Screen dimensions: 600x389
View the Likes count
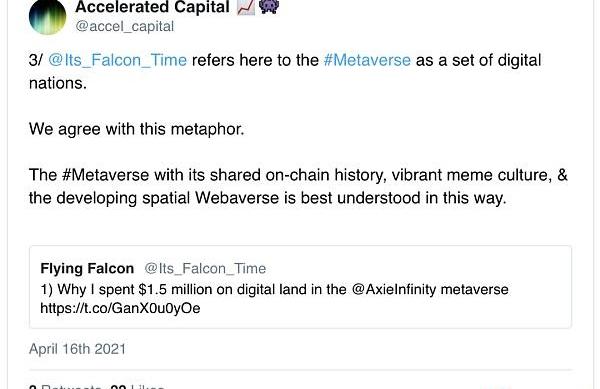click(x=137, y=386)
